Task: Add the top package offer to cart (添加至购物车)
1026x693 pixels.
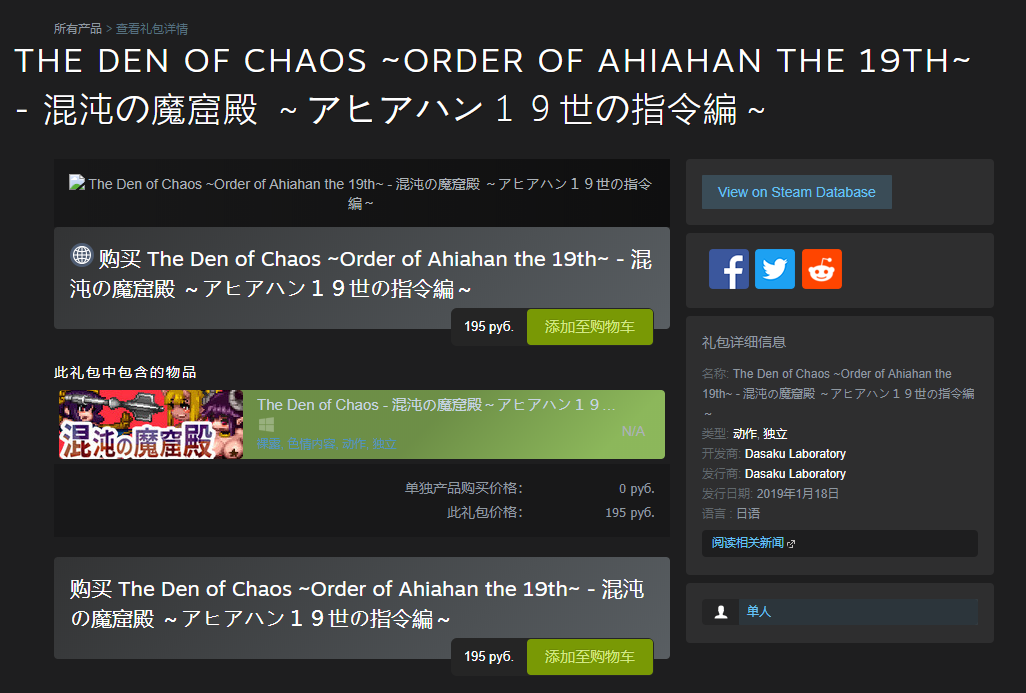Action: [590, 326]
